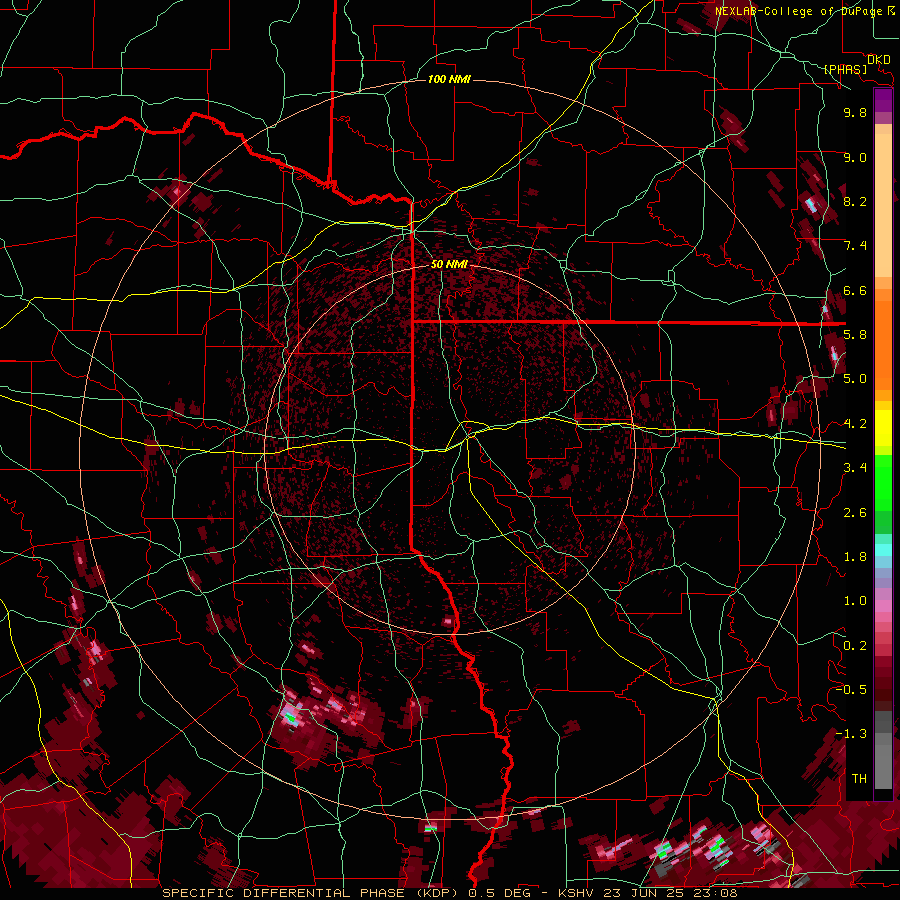Click the 9.0 value on the legend

click(x=855, y=157)
